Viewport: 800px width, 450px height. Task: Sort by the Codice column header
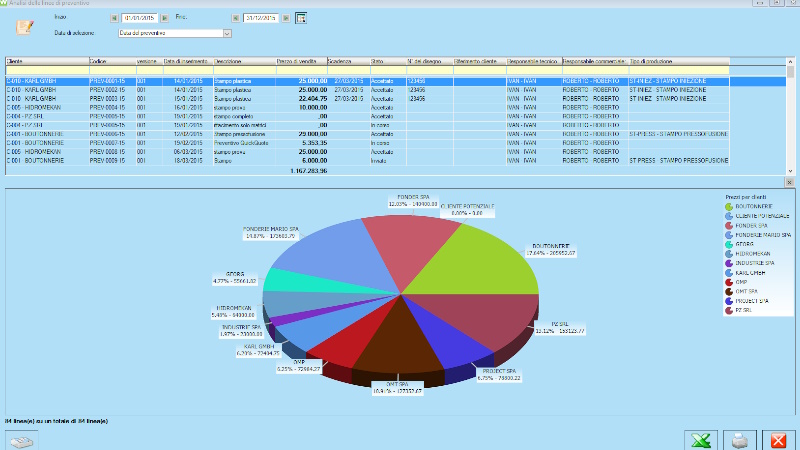(x=113, y=61)
